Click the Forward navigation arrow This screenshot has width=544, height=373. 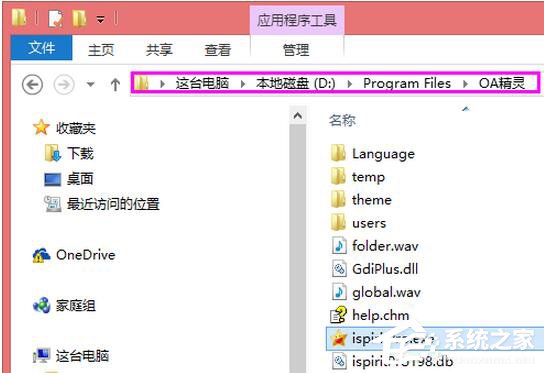click(x=64, y=84)
